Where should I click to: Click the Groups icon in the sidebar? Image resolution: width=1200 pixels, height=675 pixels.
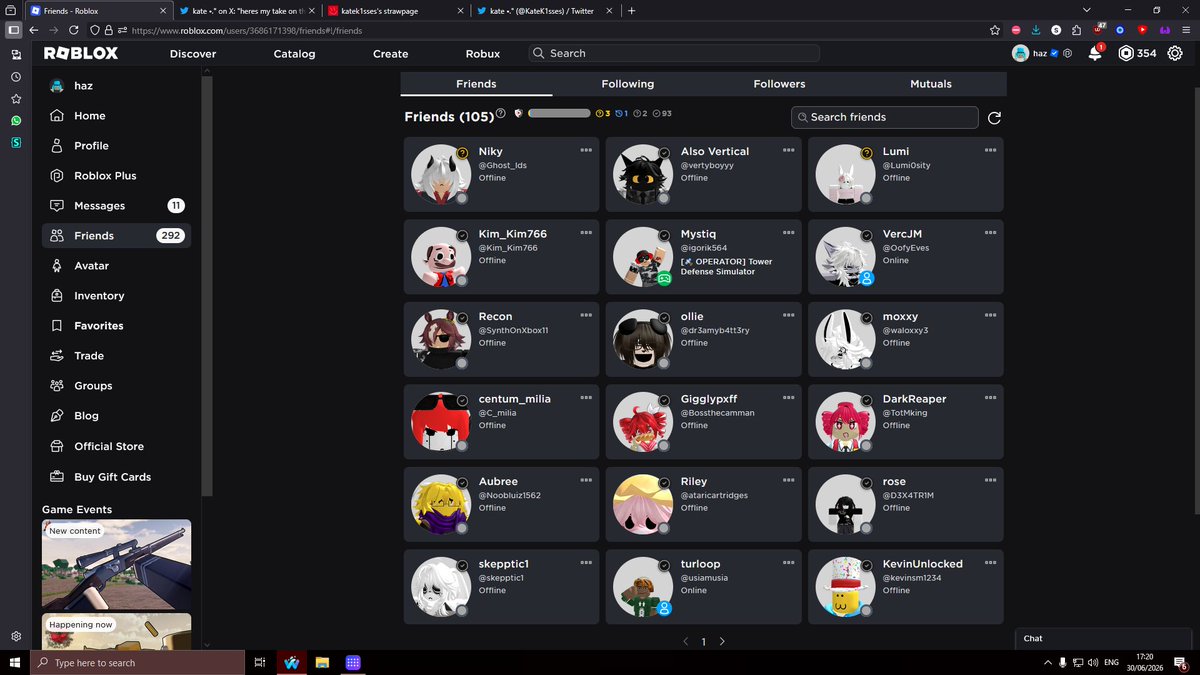(x=57, y=386)
